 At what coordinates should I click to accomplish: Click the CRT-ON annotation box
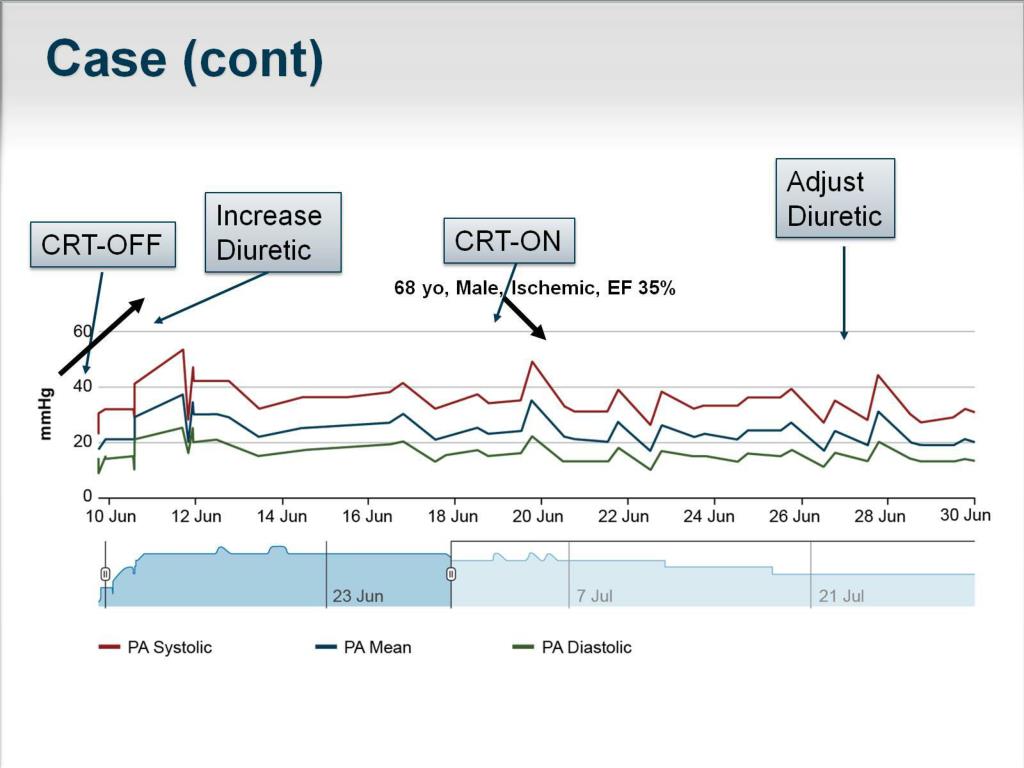[x=509, y=241]
